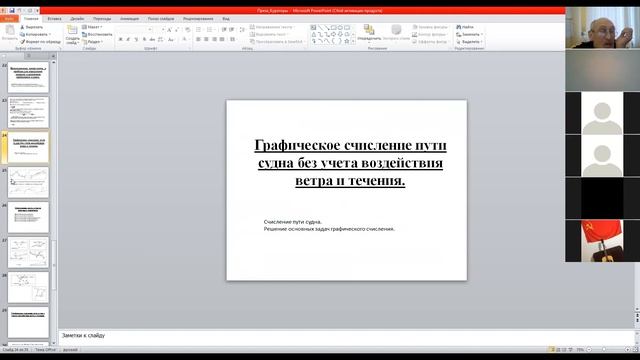Screen dimensions: 640x360
Task: Open Выровнять текст dropdown
Action: tap(269, 35)
